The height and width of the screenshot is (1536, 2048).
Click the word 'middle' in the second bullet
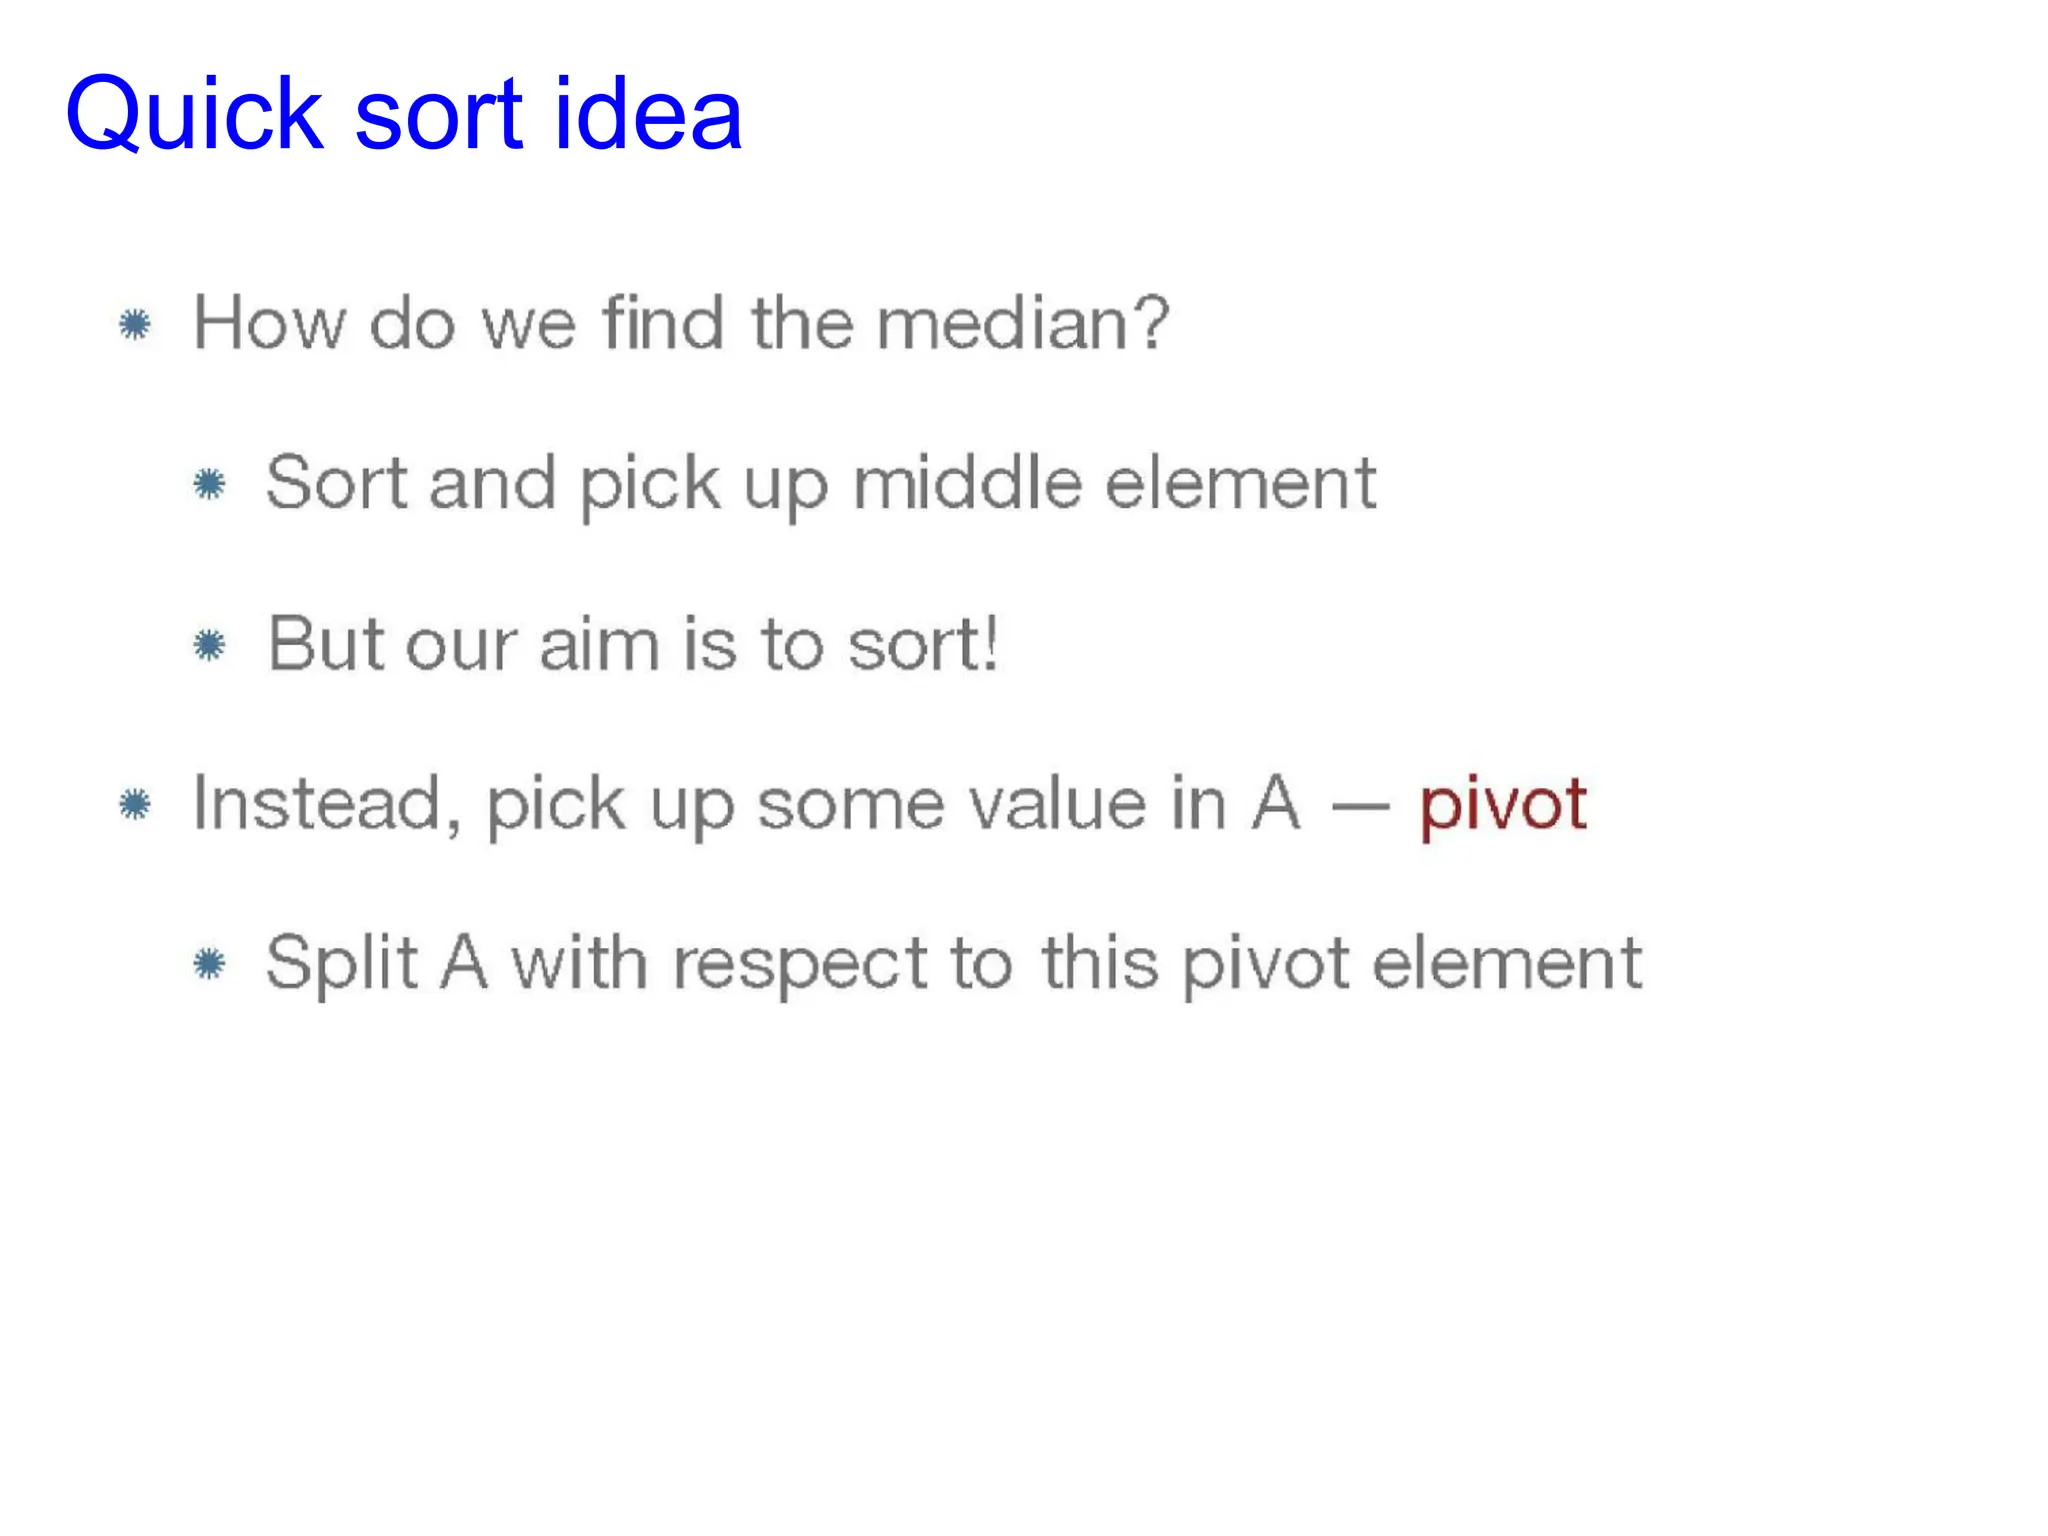(967, 483)
